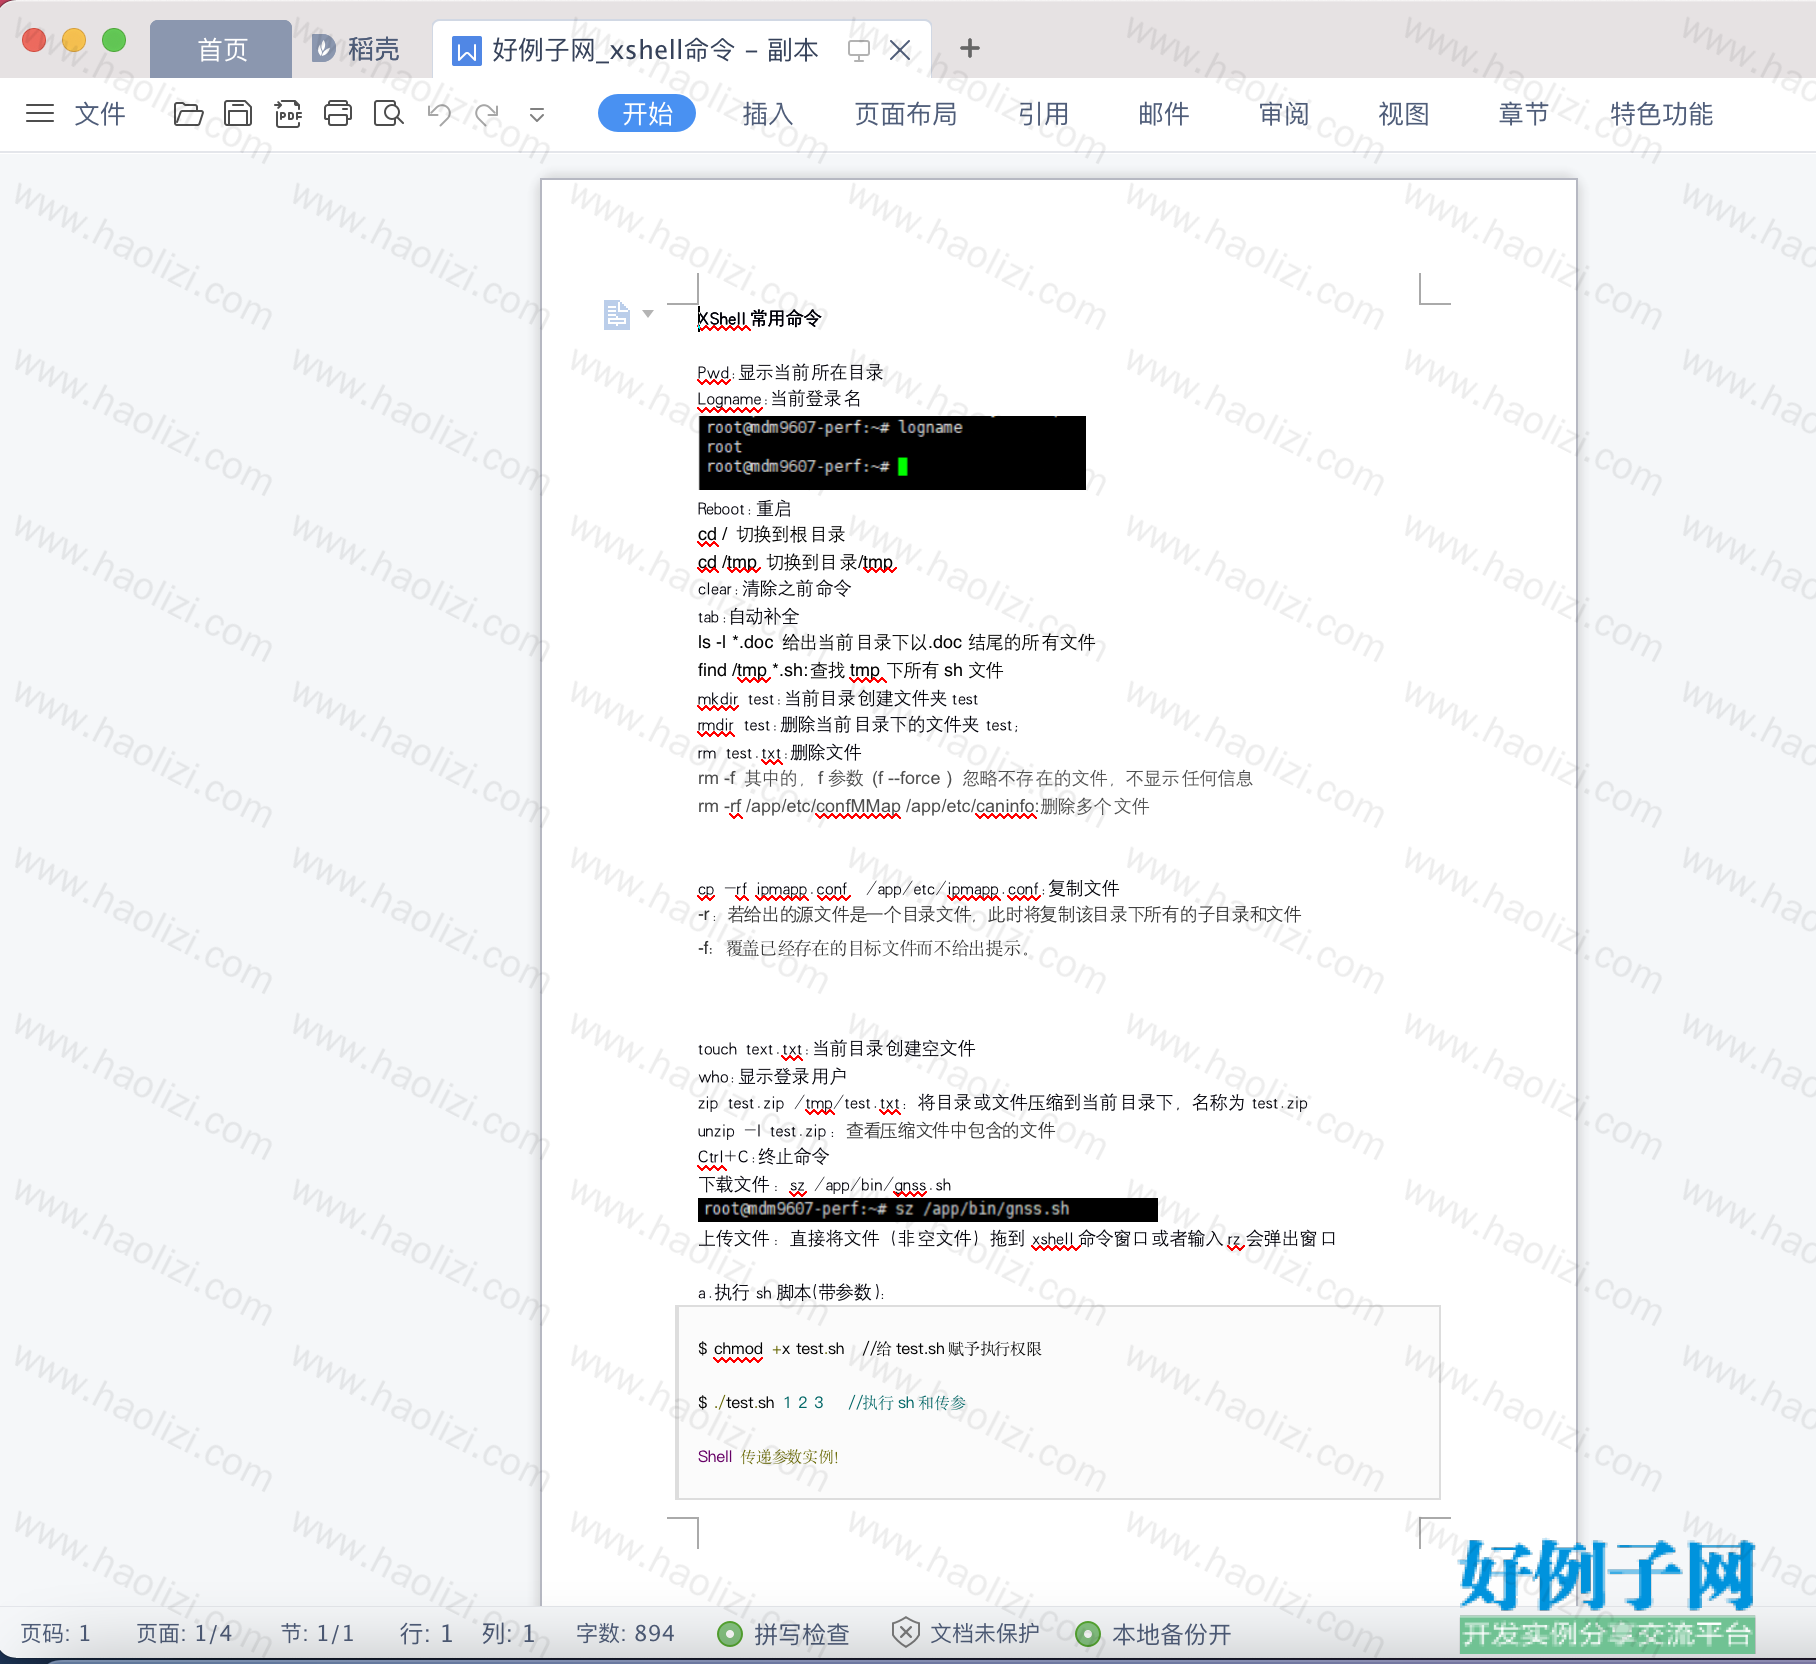Screen dimensions: 1816x1664
Task: Click the 本地备份开 backup status
Action: (1154, 1634)
